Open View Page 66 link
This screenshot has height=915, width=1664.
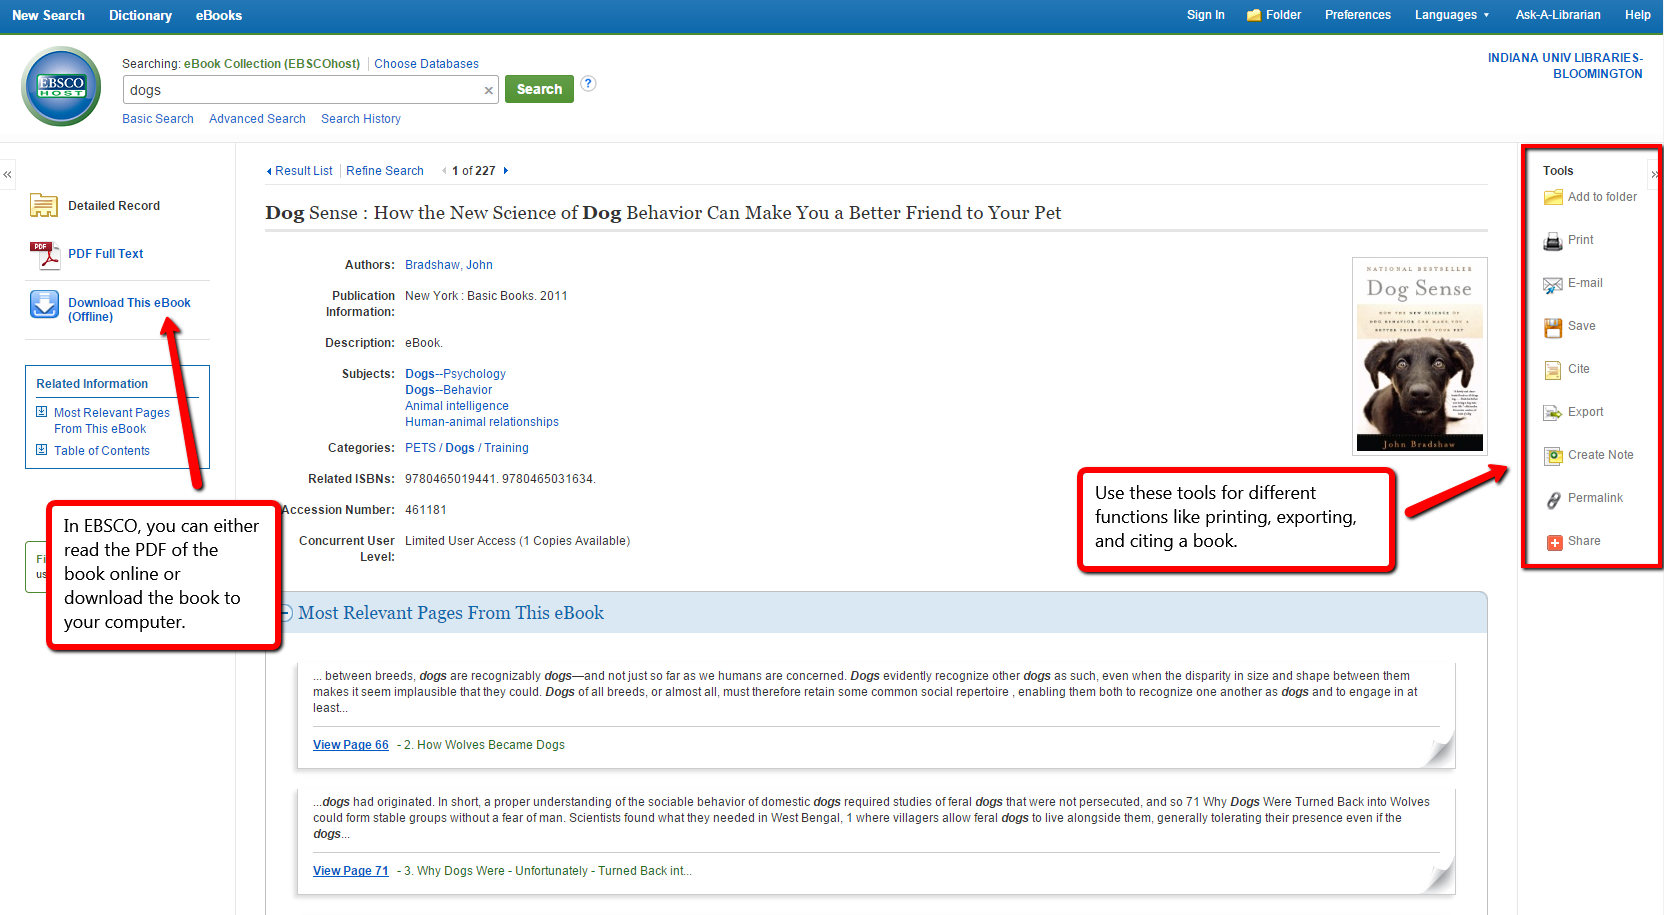click(351, 745)
